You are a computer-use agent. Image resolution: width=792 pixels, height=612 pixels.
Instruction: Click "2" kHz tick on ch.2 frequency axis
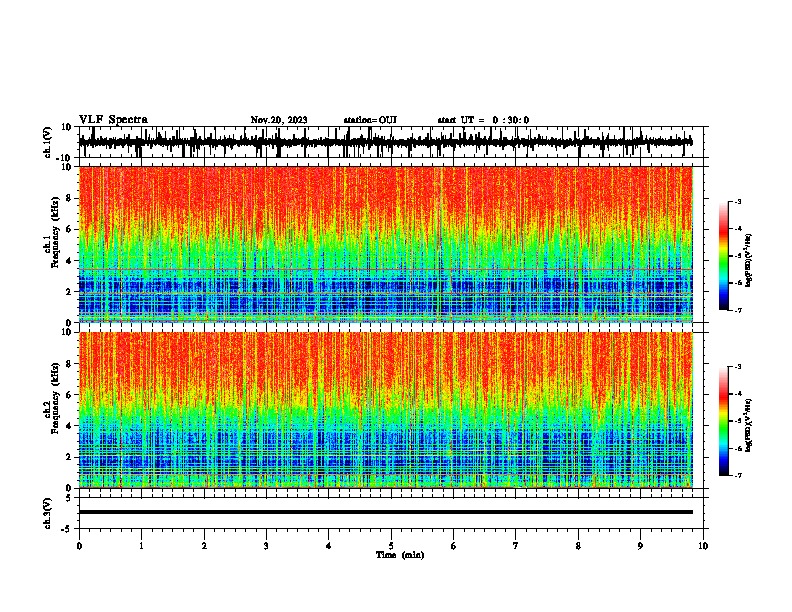coord(69,457)
